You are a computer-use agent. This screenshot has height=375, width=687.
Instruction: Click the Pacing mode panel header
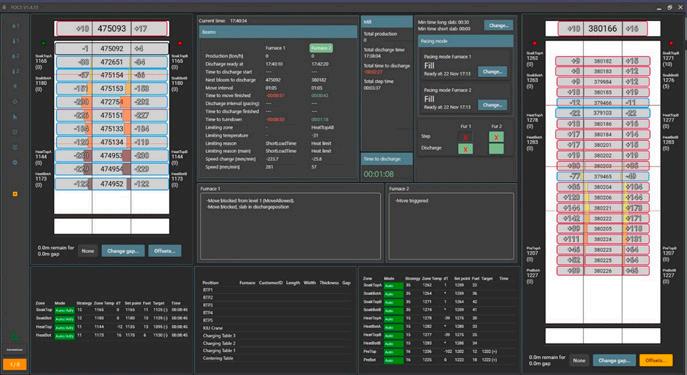click(465, 41)
